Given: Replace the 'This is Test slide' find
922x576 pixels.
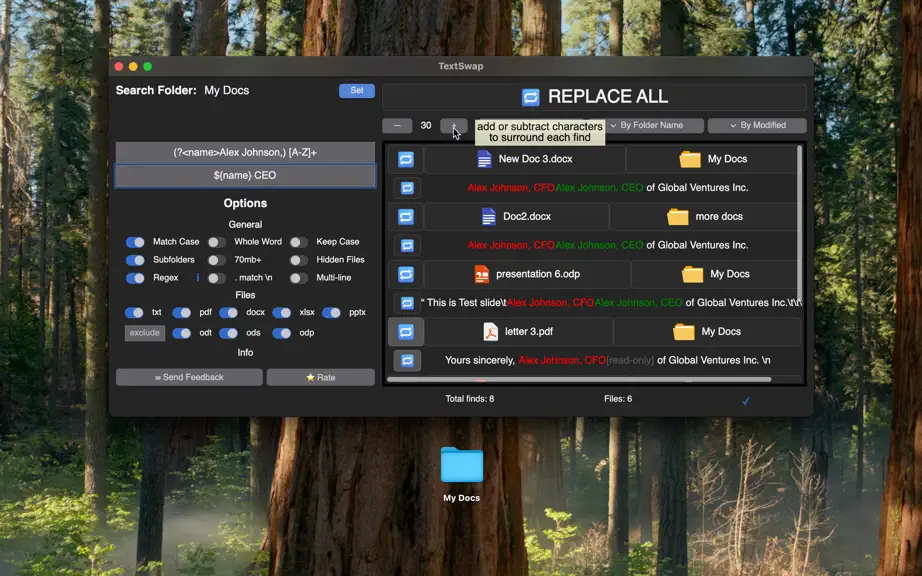Looking at the screenshot, I should [x=407, y=303].
